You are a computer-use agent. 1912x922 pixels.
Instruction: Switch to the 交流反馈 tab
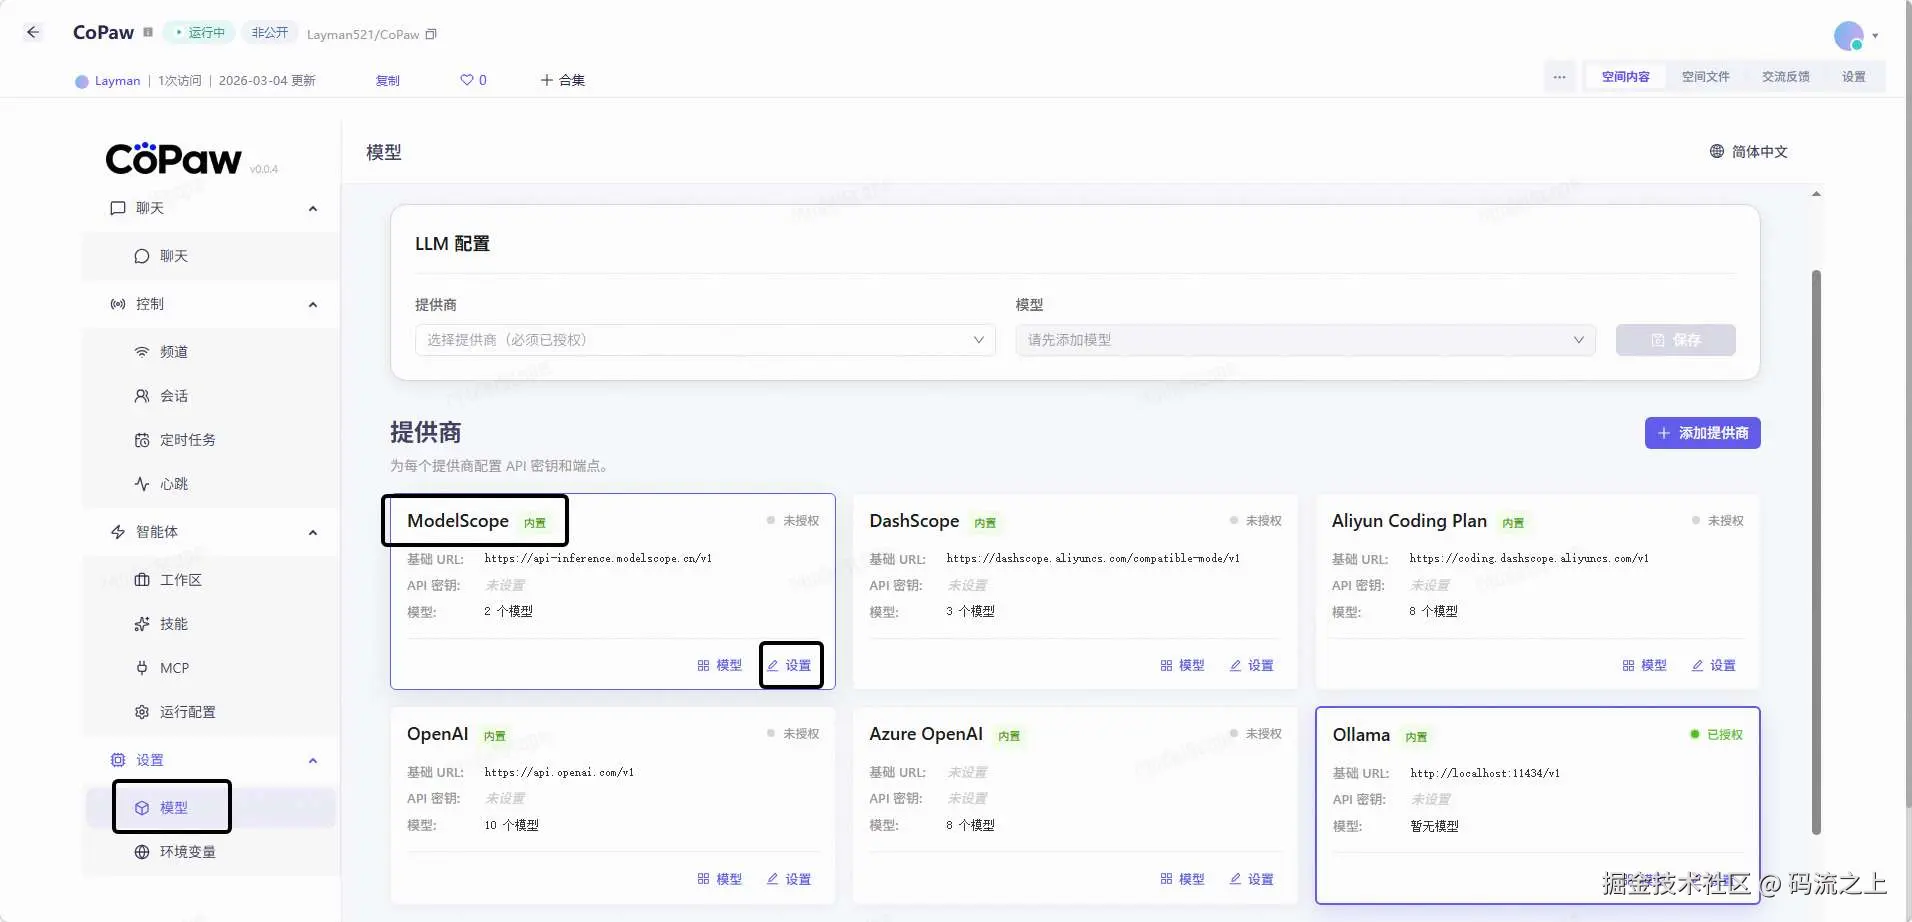pos(1786,77)
